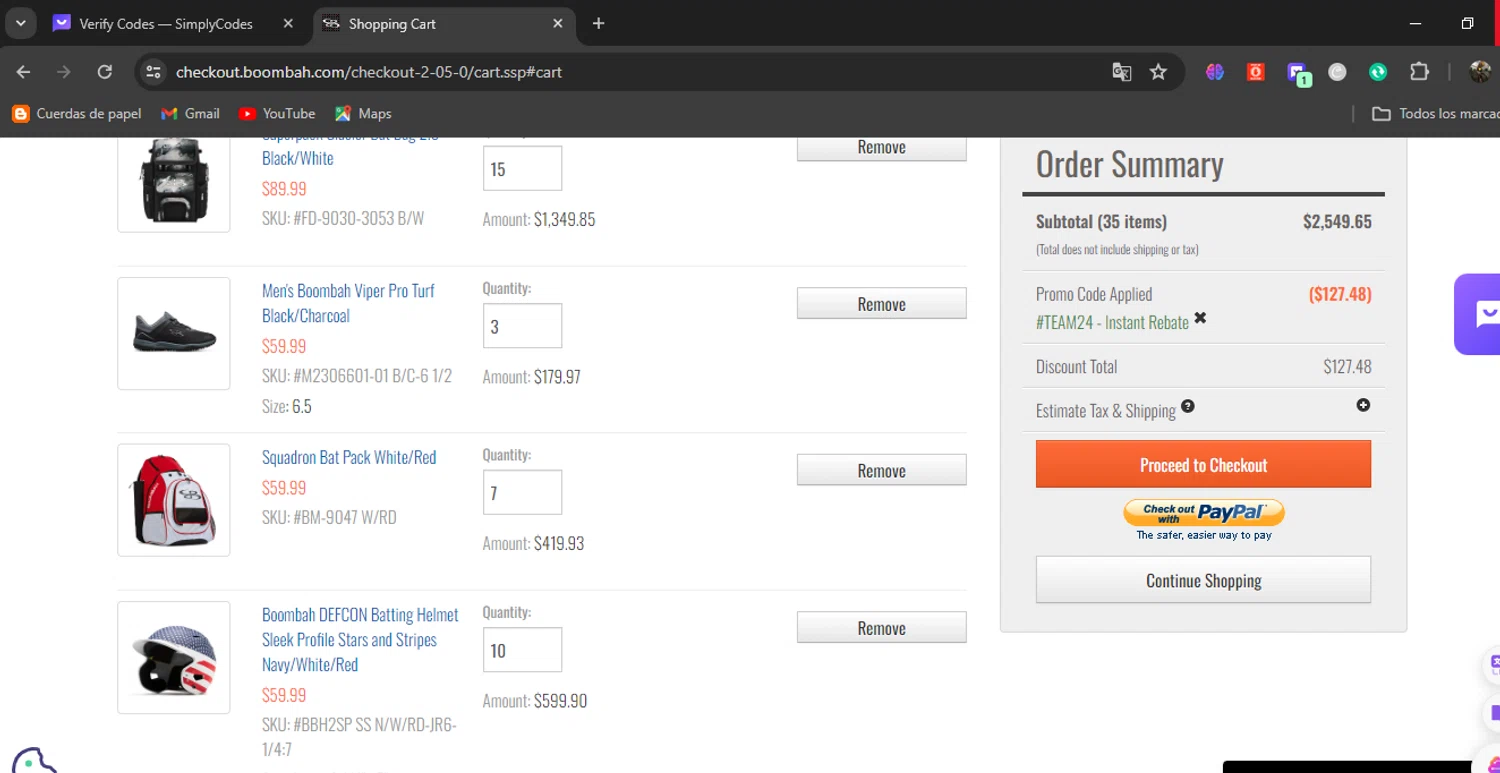The height and width of the screenshot is (773, 1500).
Task: Check out with PayPal
Action: tap(1204, 514)
